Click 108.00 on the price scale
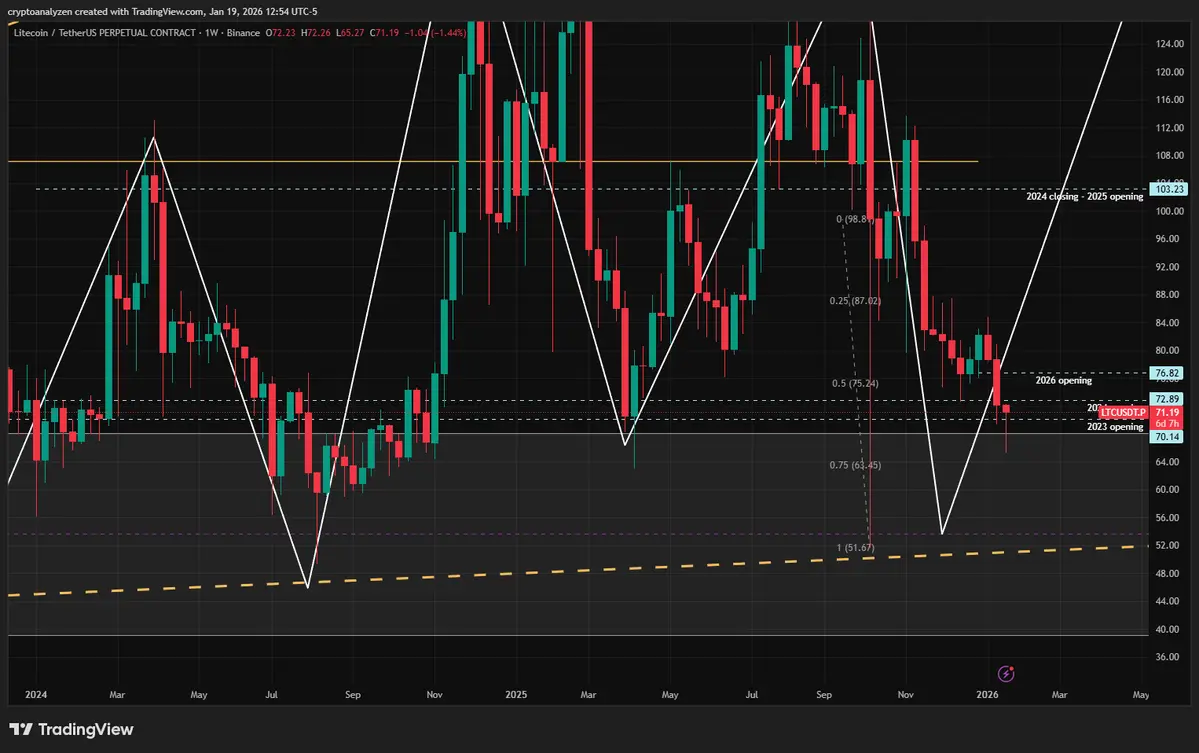 [x=1170, y=155]
